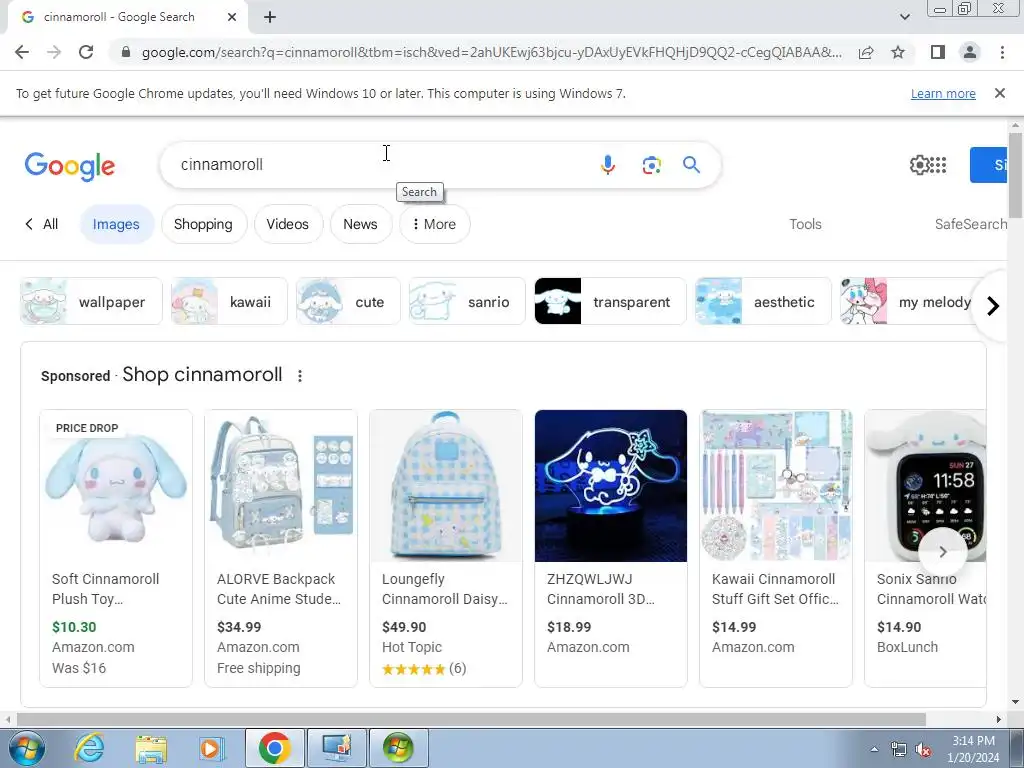
Task: Switch to the Shopping tab
Action: tap(203, 224)
